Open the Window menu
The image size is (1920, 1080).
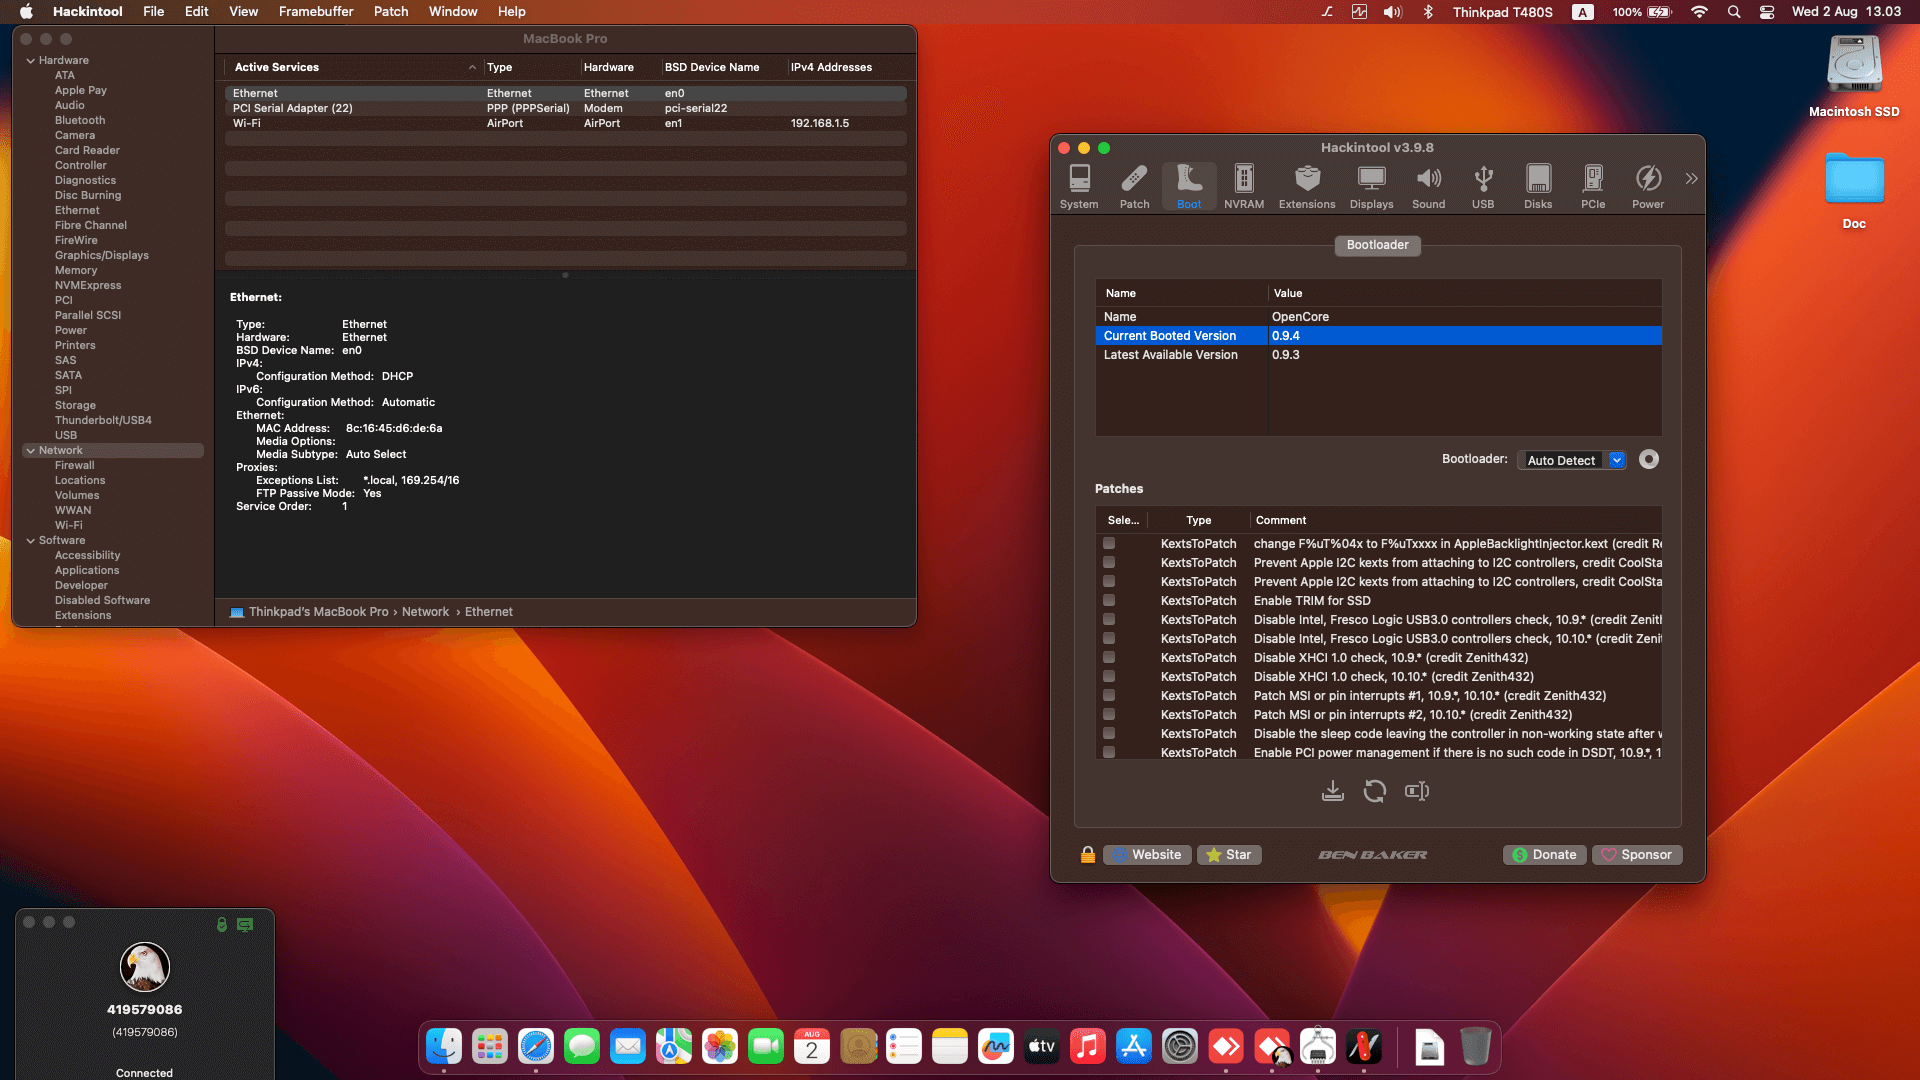(453, 12)
